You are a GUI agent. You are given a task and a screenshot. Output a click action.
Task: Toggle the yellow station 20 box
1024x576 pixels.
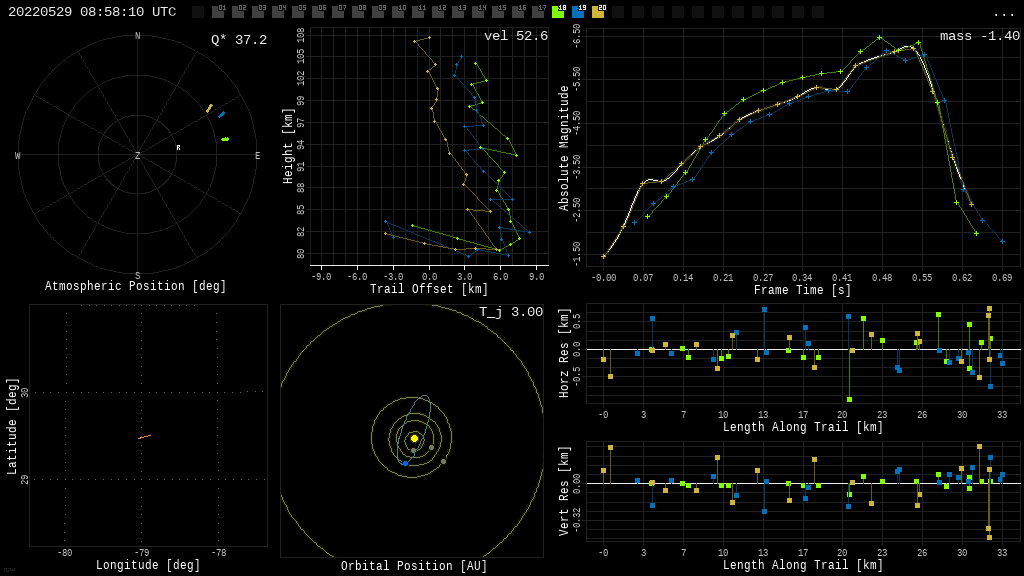click(x=598, y=12)
